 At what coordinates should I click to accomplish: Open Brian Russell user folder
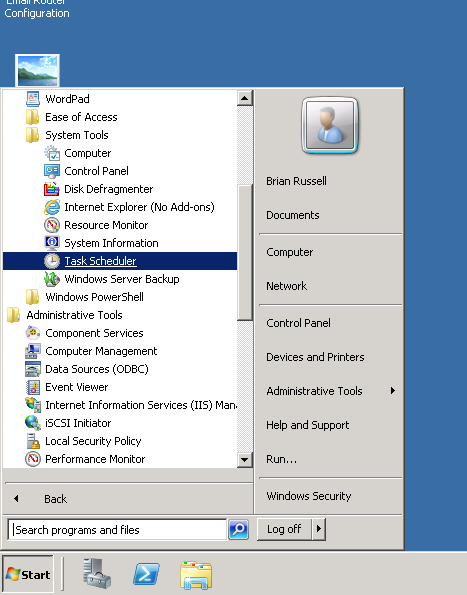[x=296, y=181]
